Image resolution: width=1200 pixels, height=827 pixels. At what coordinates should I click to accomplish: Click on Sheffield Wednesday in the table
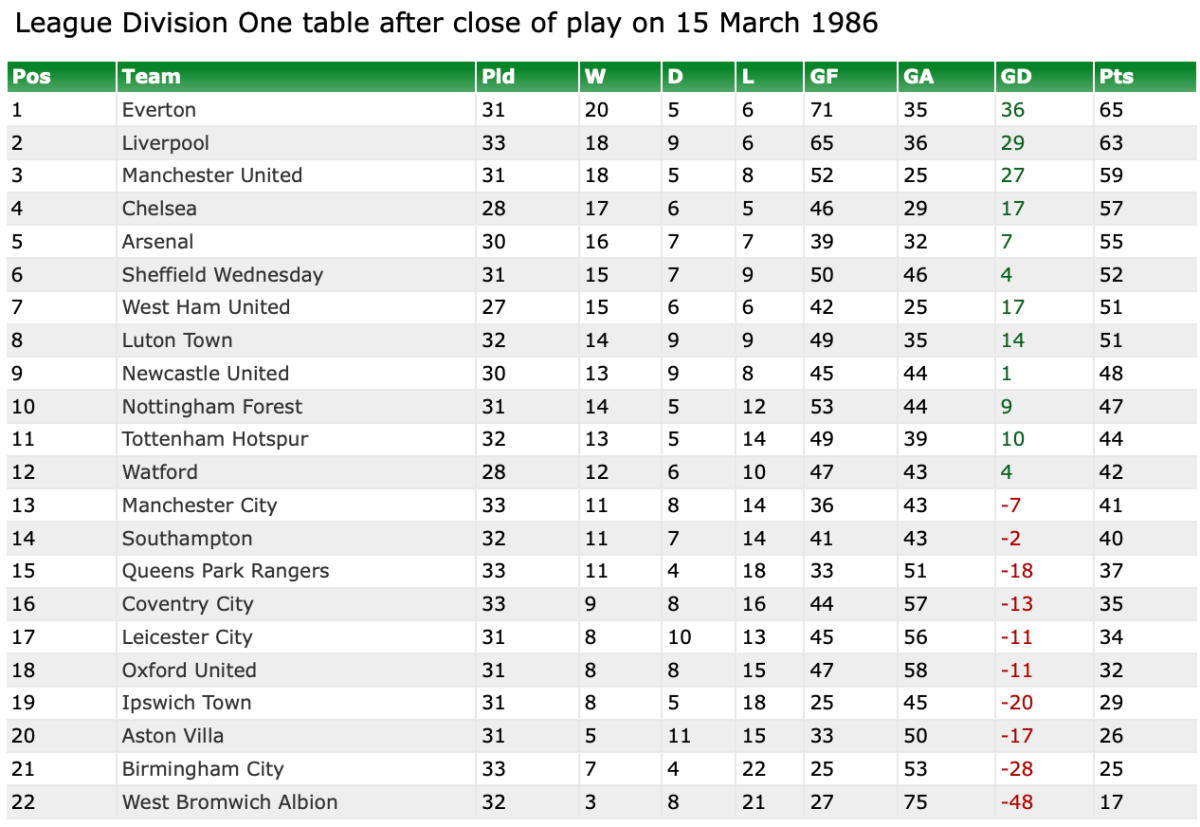tap(222, 275)
